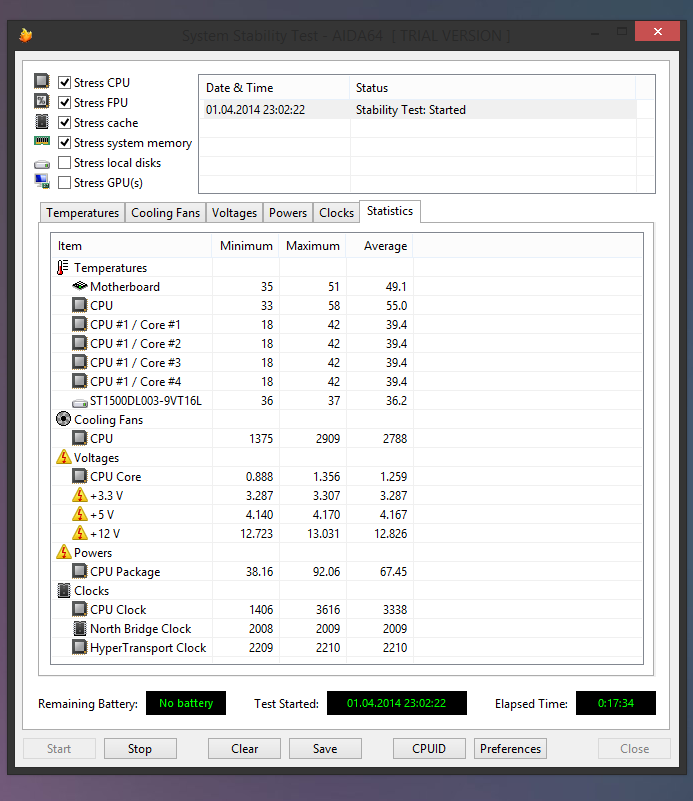Click the FPU percent icon beside Stress FPU
The height and width of the screenshot is (801, 693).
click(42, 101)
